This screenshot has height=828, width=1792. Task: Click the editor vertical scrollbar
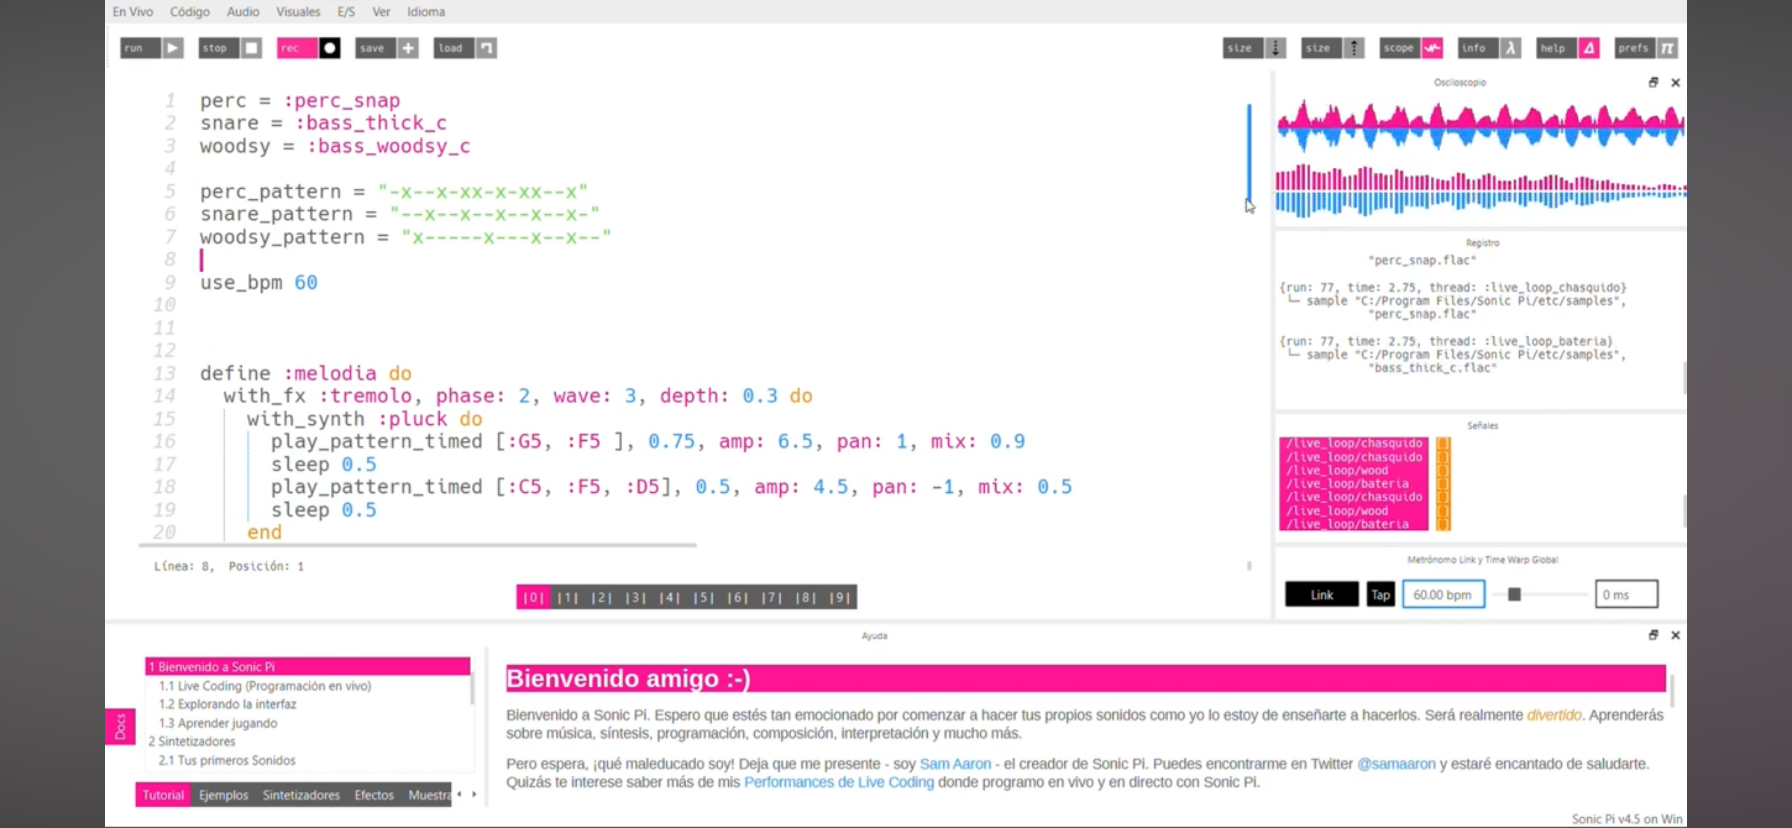pyautogui.click(x=1249, y=152)
